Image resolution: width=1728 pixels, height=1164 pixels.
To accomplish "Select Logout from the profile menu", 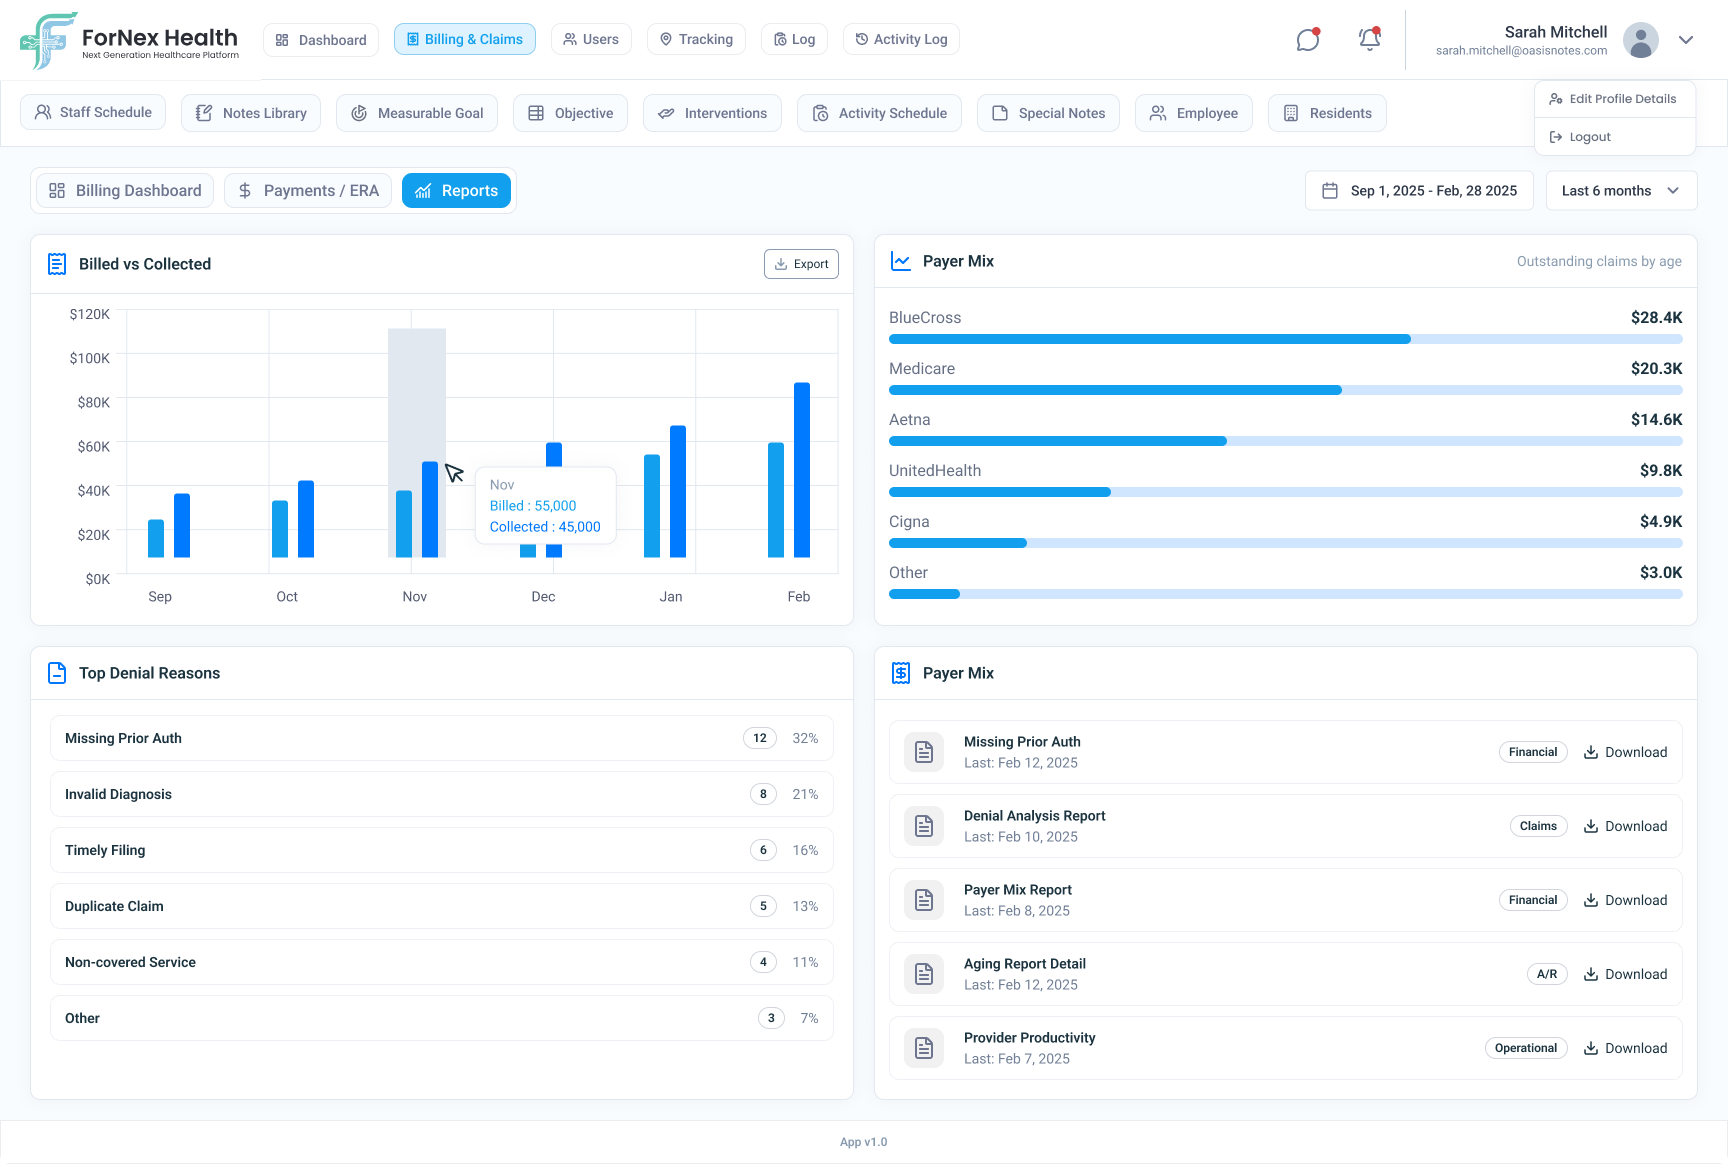I will (1589, 137).
